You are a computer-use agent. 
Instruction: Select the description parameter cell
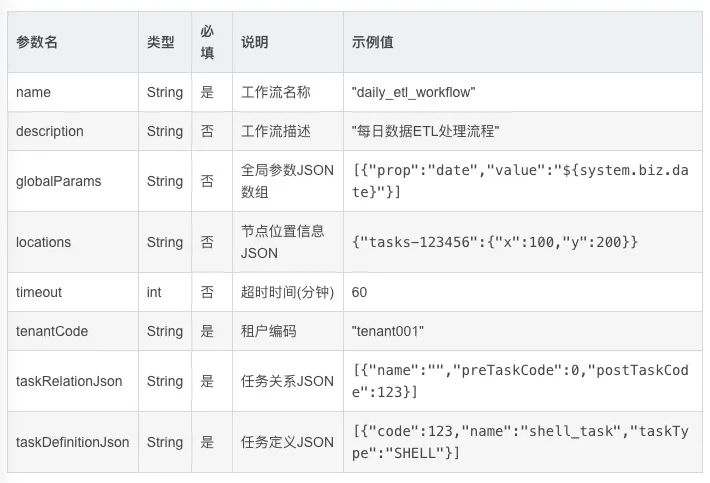point(50,131)
